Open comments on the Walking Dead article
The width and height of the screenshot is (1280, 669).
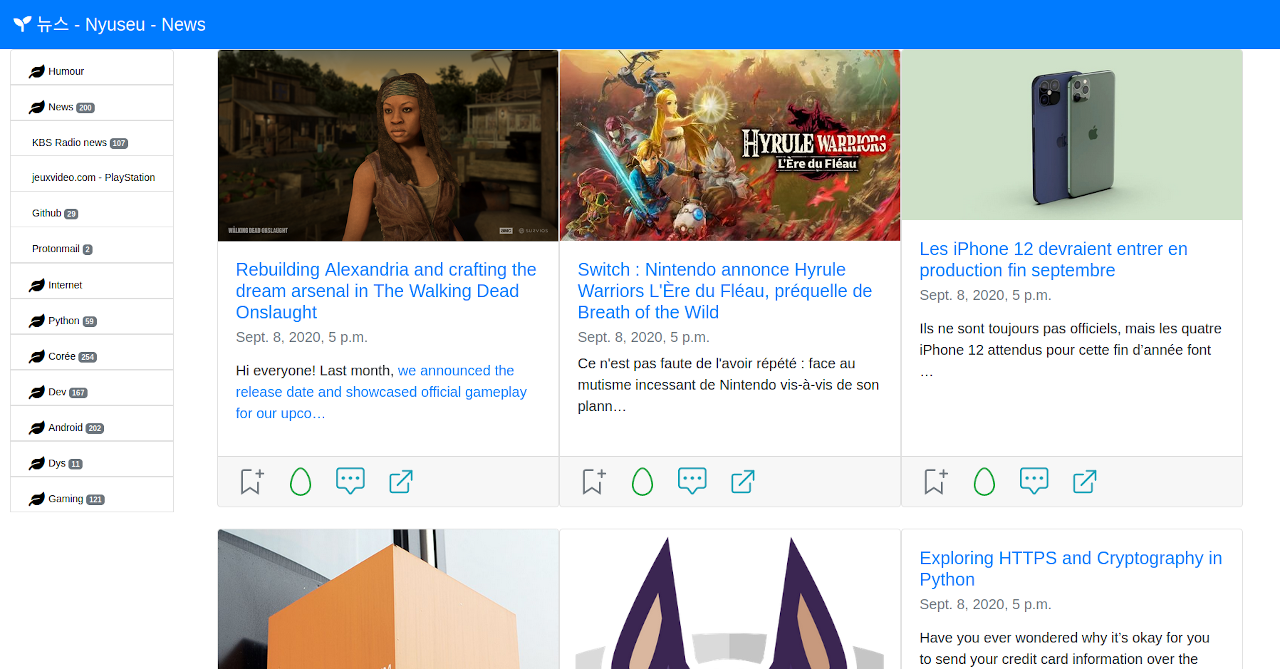click(x=350, y=481)
